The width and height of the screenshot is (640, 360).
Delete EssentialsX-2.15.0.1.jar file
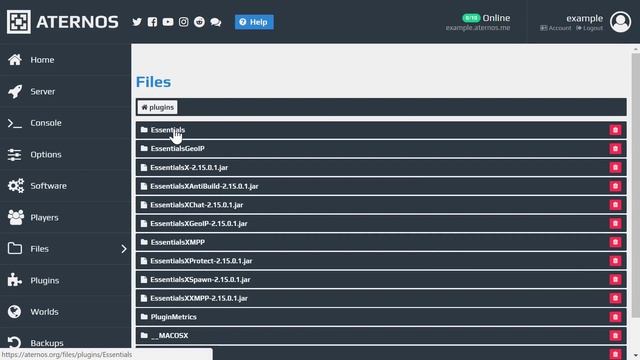click(615, 167)
